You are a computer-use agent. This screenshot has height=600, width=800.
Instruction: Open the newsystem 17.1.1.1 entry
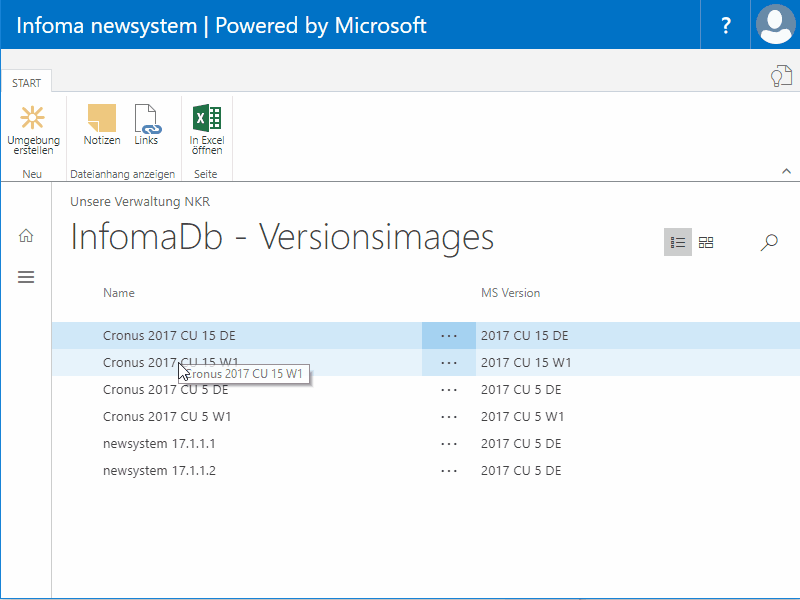click(159, 444)
